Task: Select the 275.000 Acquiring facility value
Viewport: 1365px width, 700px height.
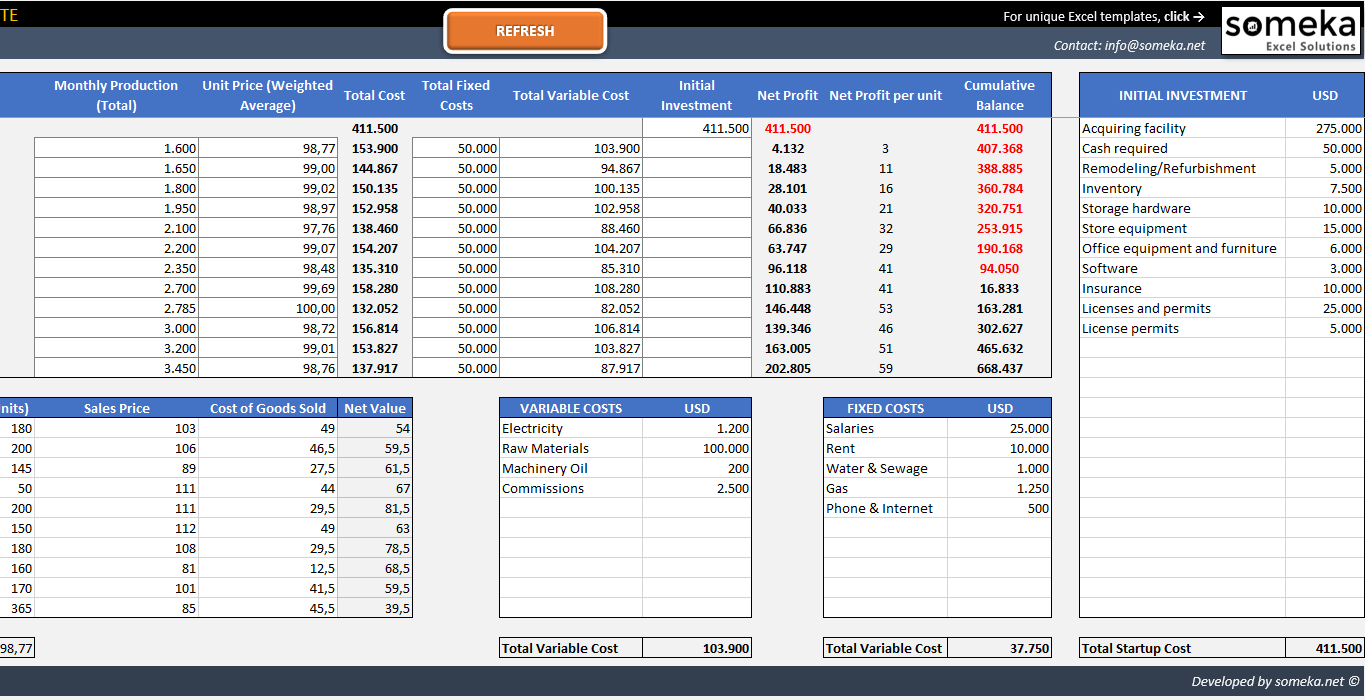Action: coord(1325,128)
